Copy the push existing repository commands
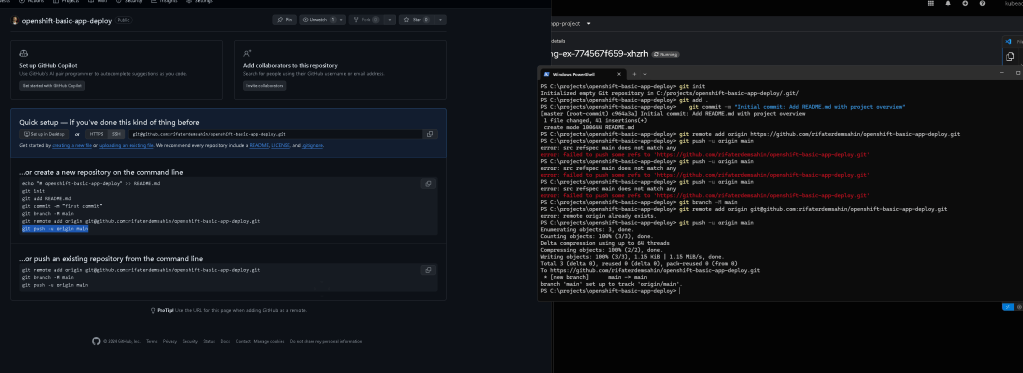The width and height of the screenshot is (1023, 373). point(429,270)
